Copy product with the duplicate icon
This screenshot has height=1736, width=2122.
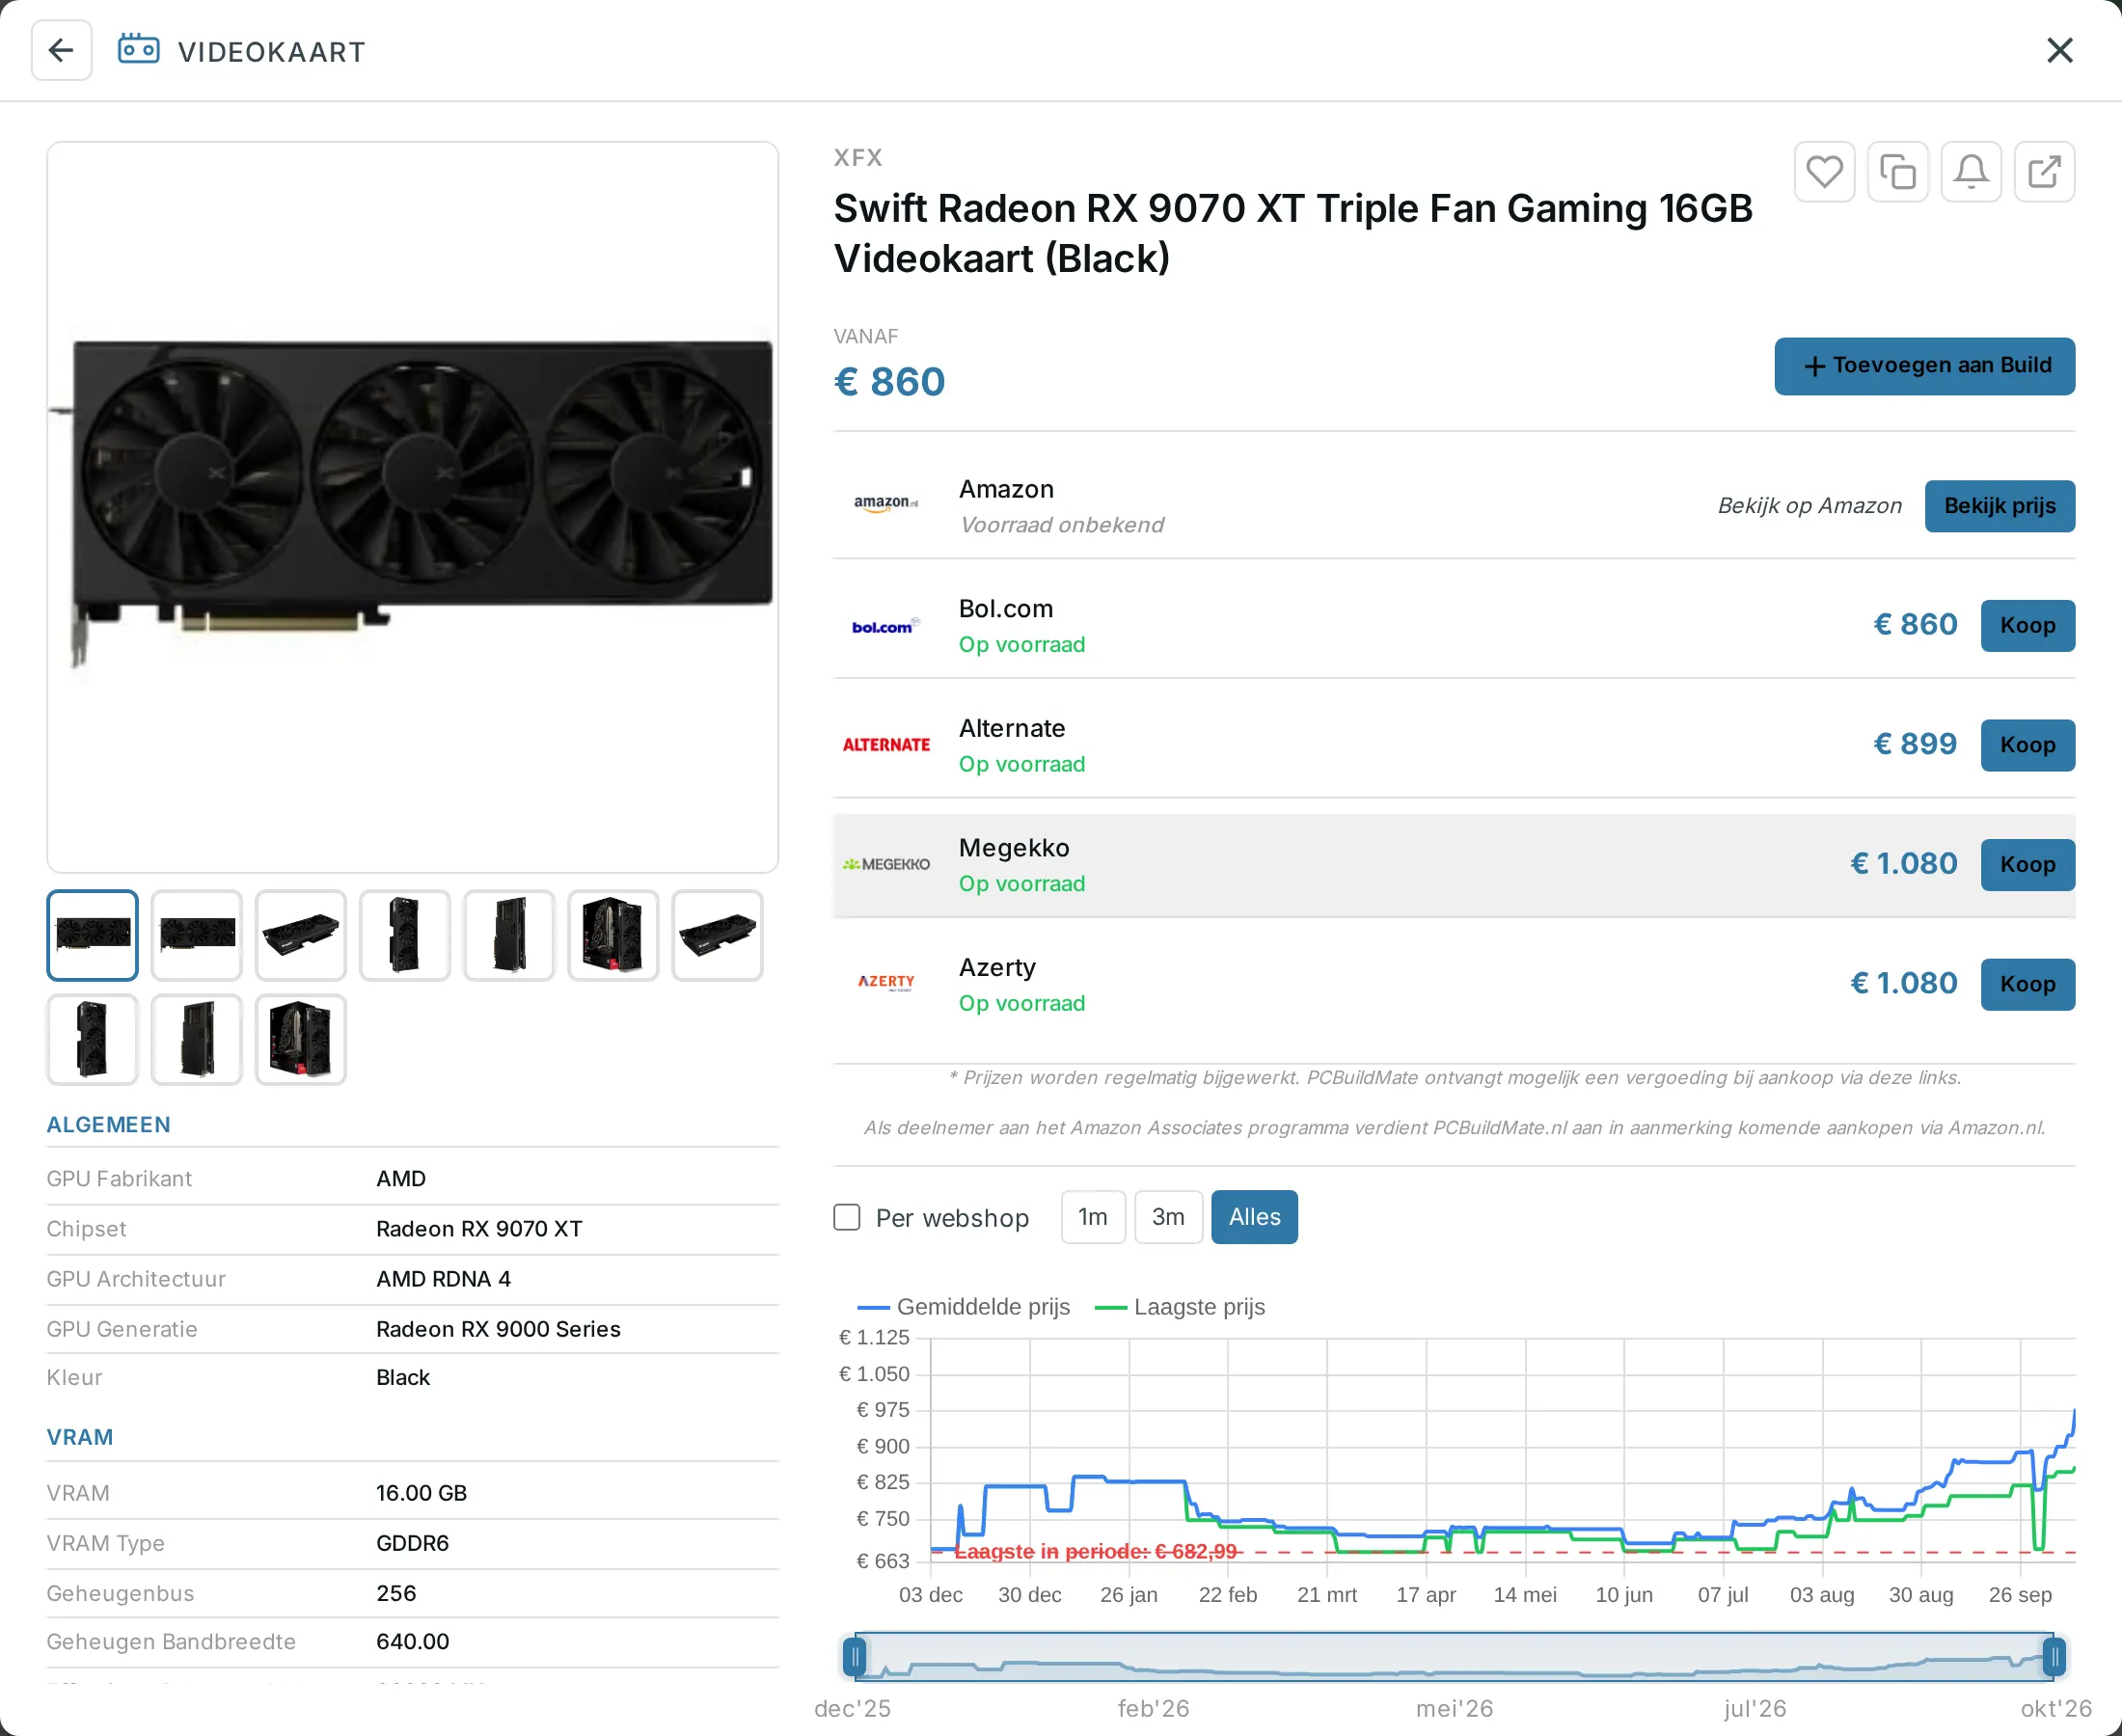(x=1897, y=172)
